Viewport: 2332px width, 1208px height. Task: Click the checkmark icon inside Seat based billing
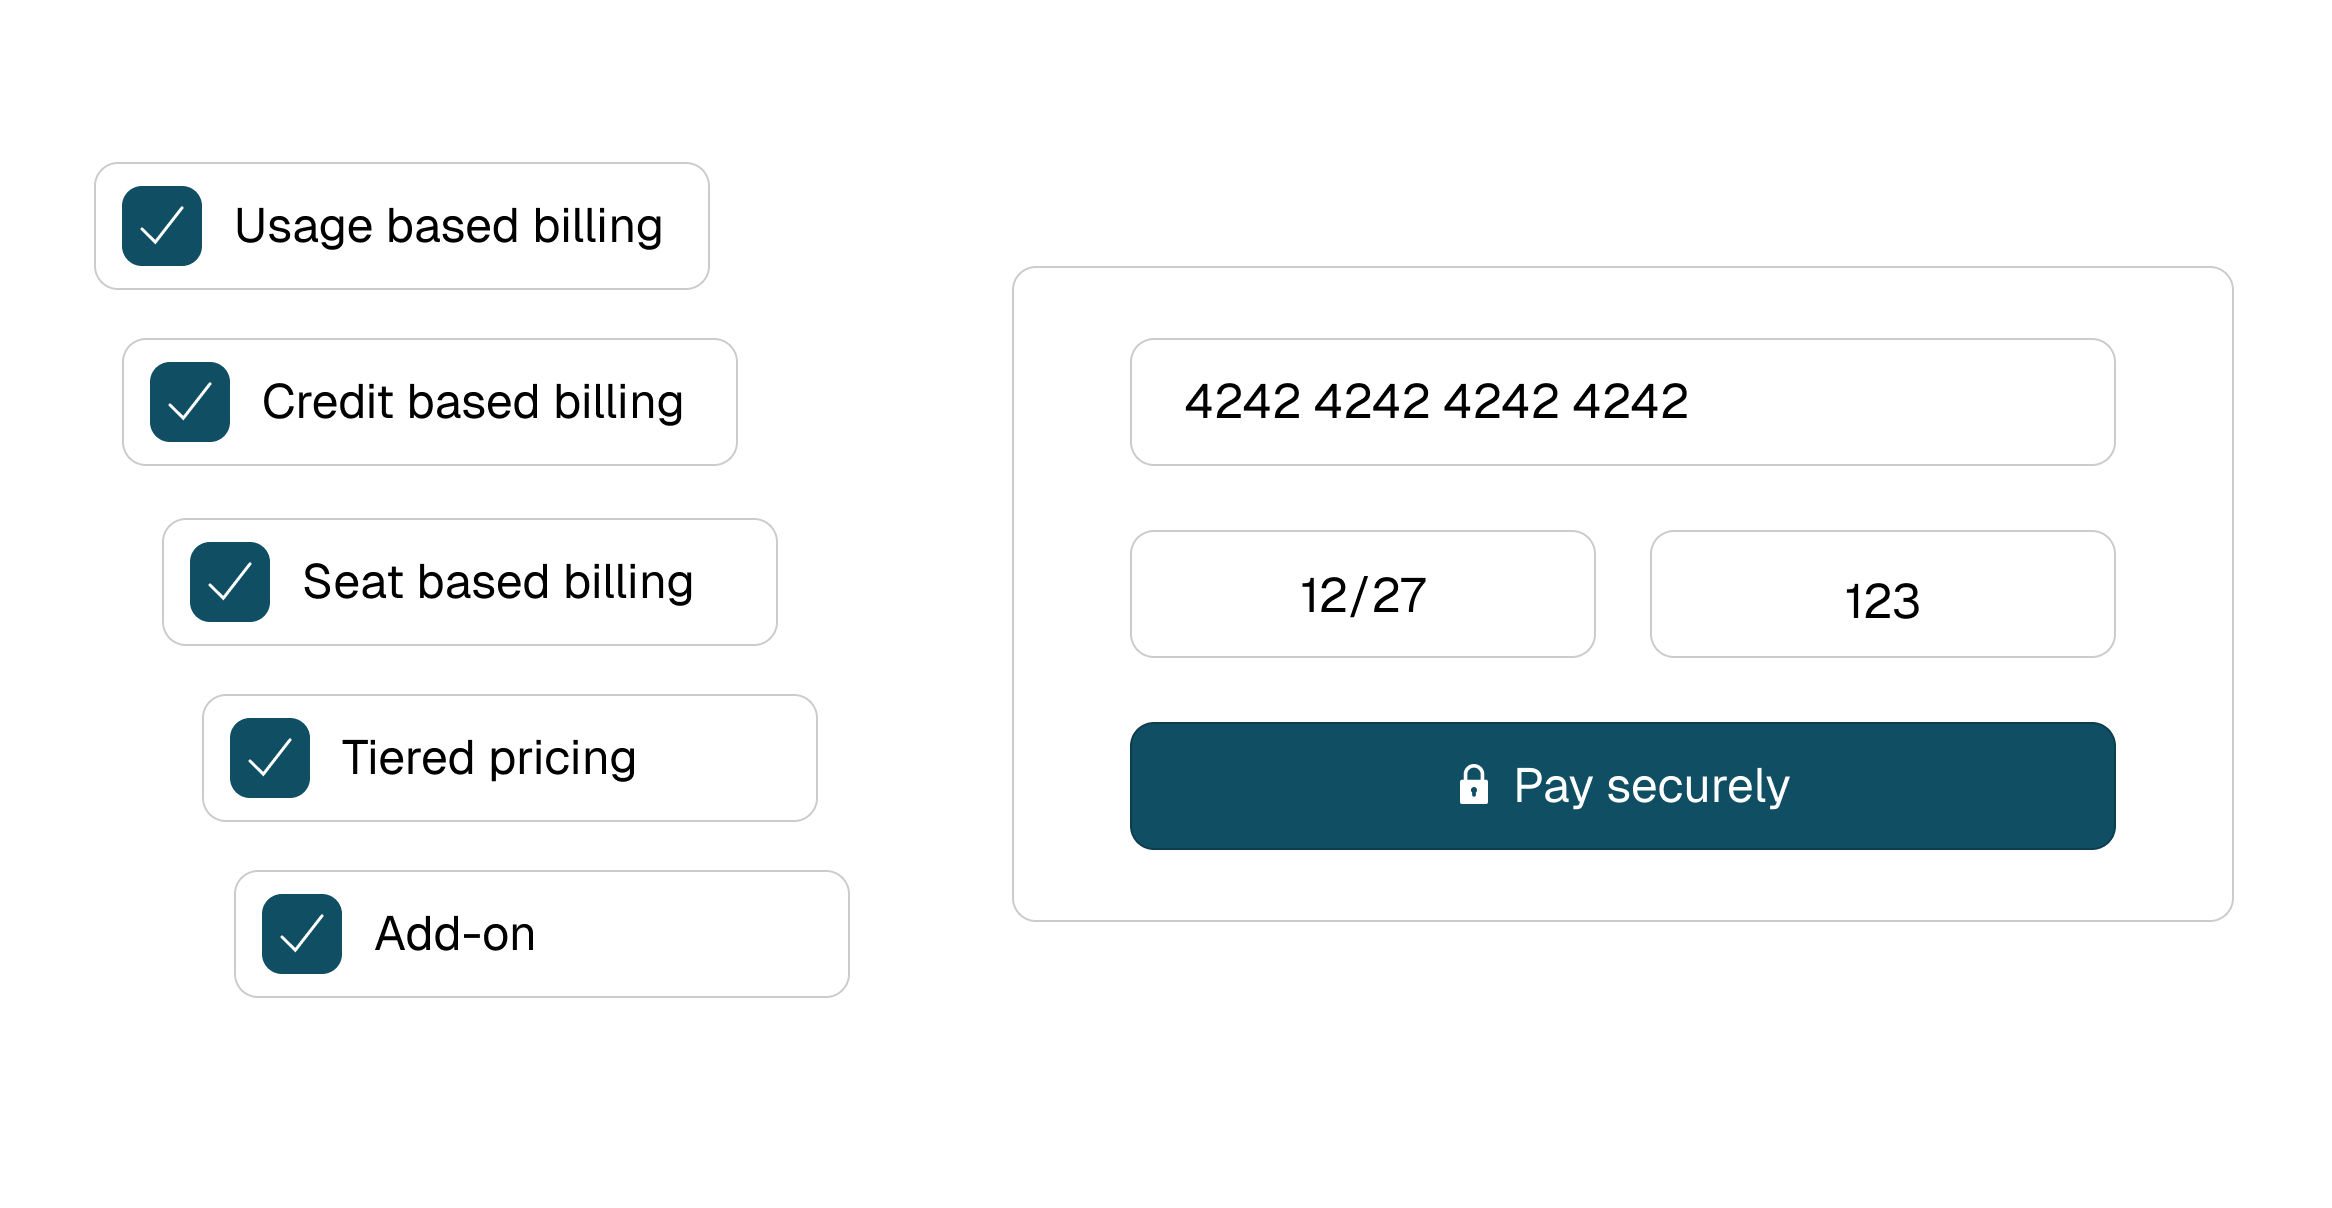pyautogui.click(x=230, y=581)
